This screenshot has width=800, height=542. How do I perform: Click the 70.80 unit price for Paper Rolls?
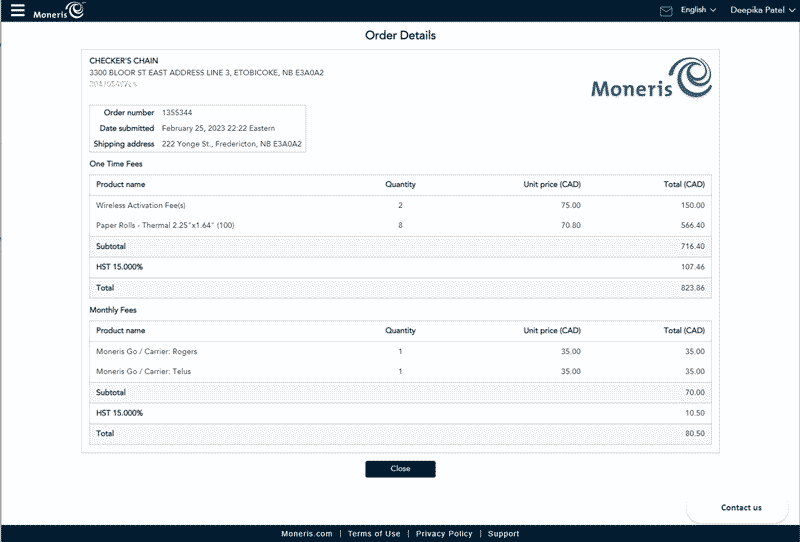[571, 225]
